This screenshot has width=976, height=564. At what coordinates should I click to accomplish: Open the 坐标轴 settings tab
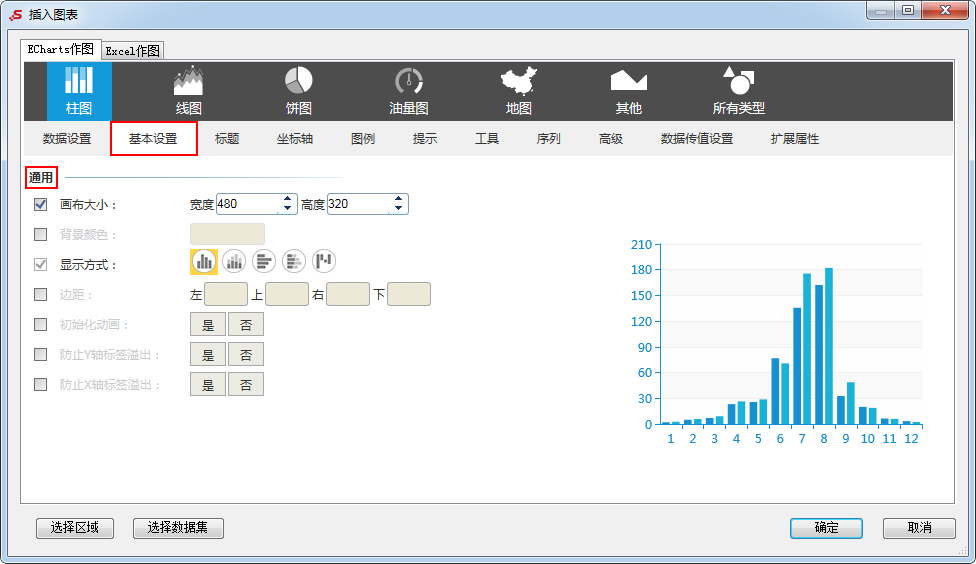[x=295, y=139]
